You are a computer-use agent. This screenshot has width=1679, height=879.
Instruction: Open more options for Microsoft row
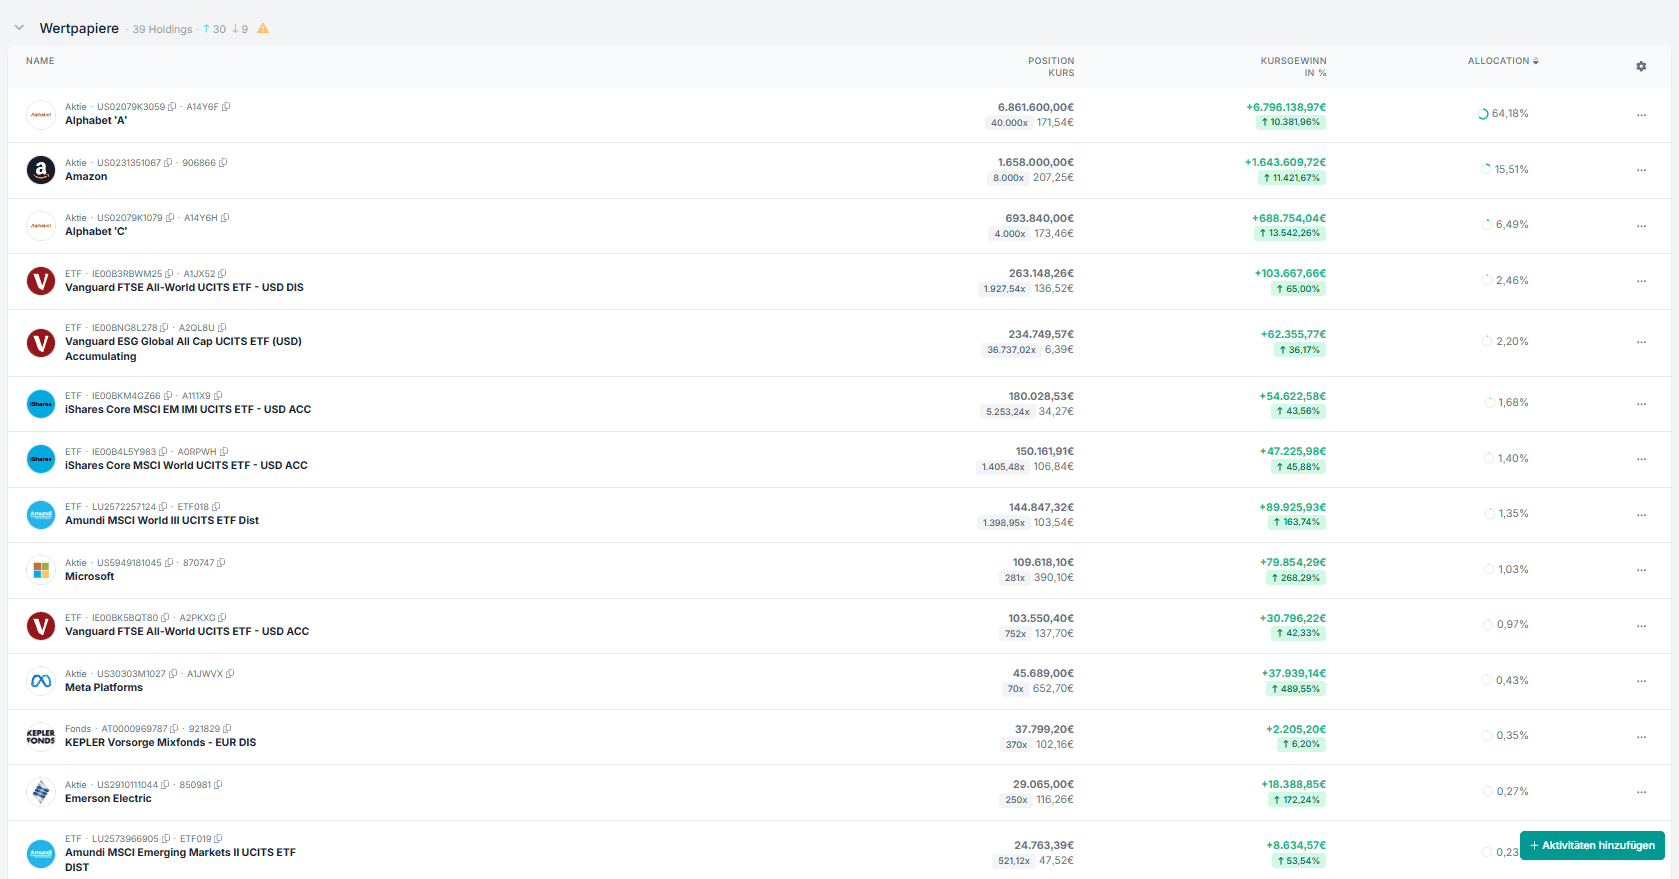pos(1641,570)
